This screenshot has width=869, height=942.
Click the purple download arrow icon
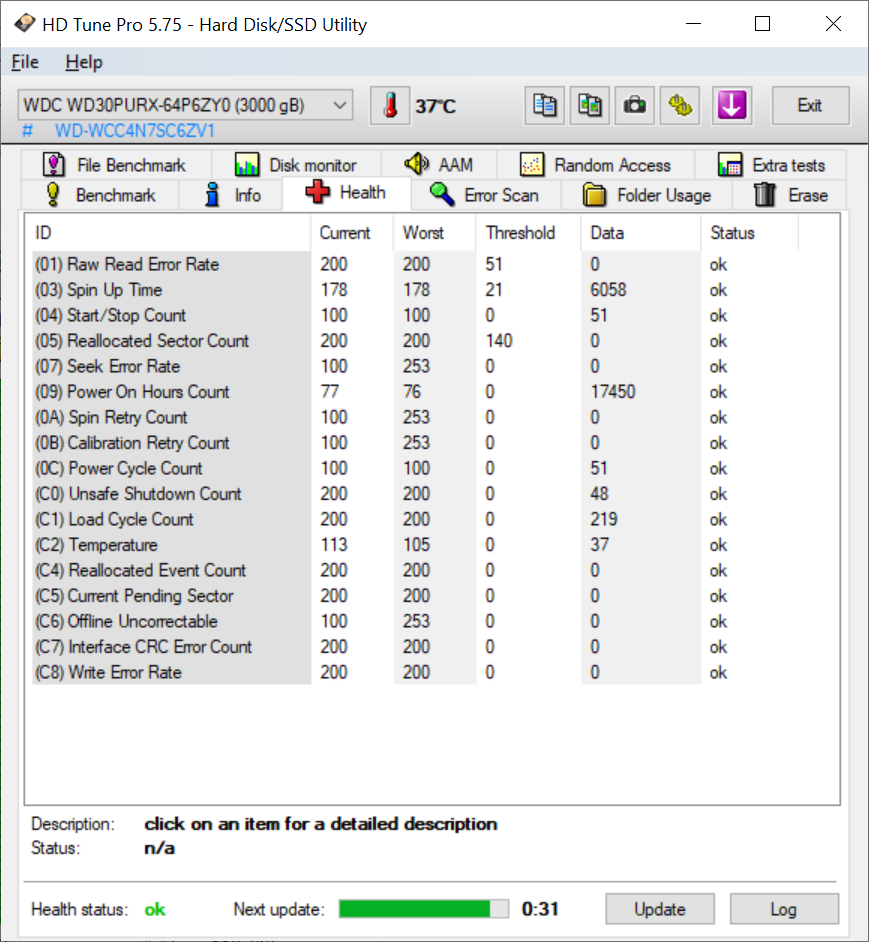click(x=731, y=106)
